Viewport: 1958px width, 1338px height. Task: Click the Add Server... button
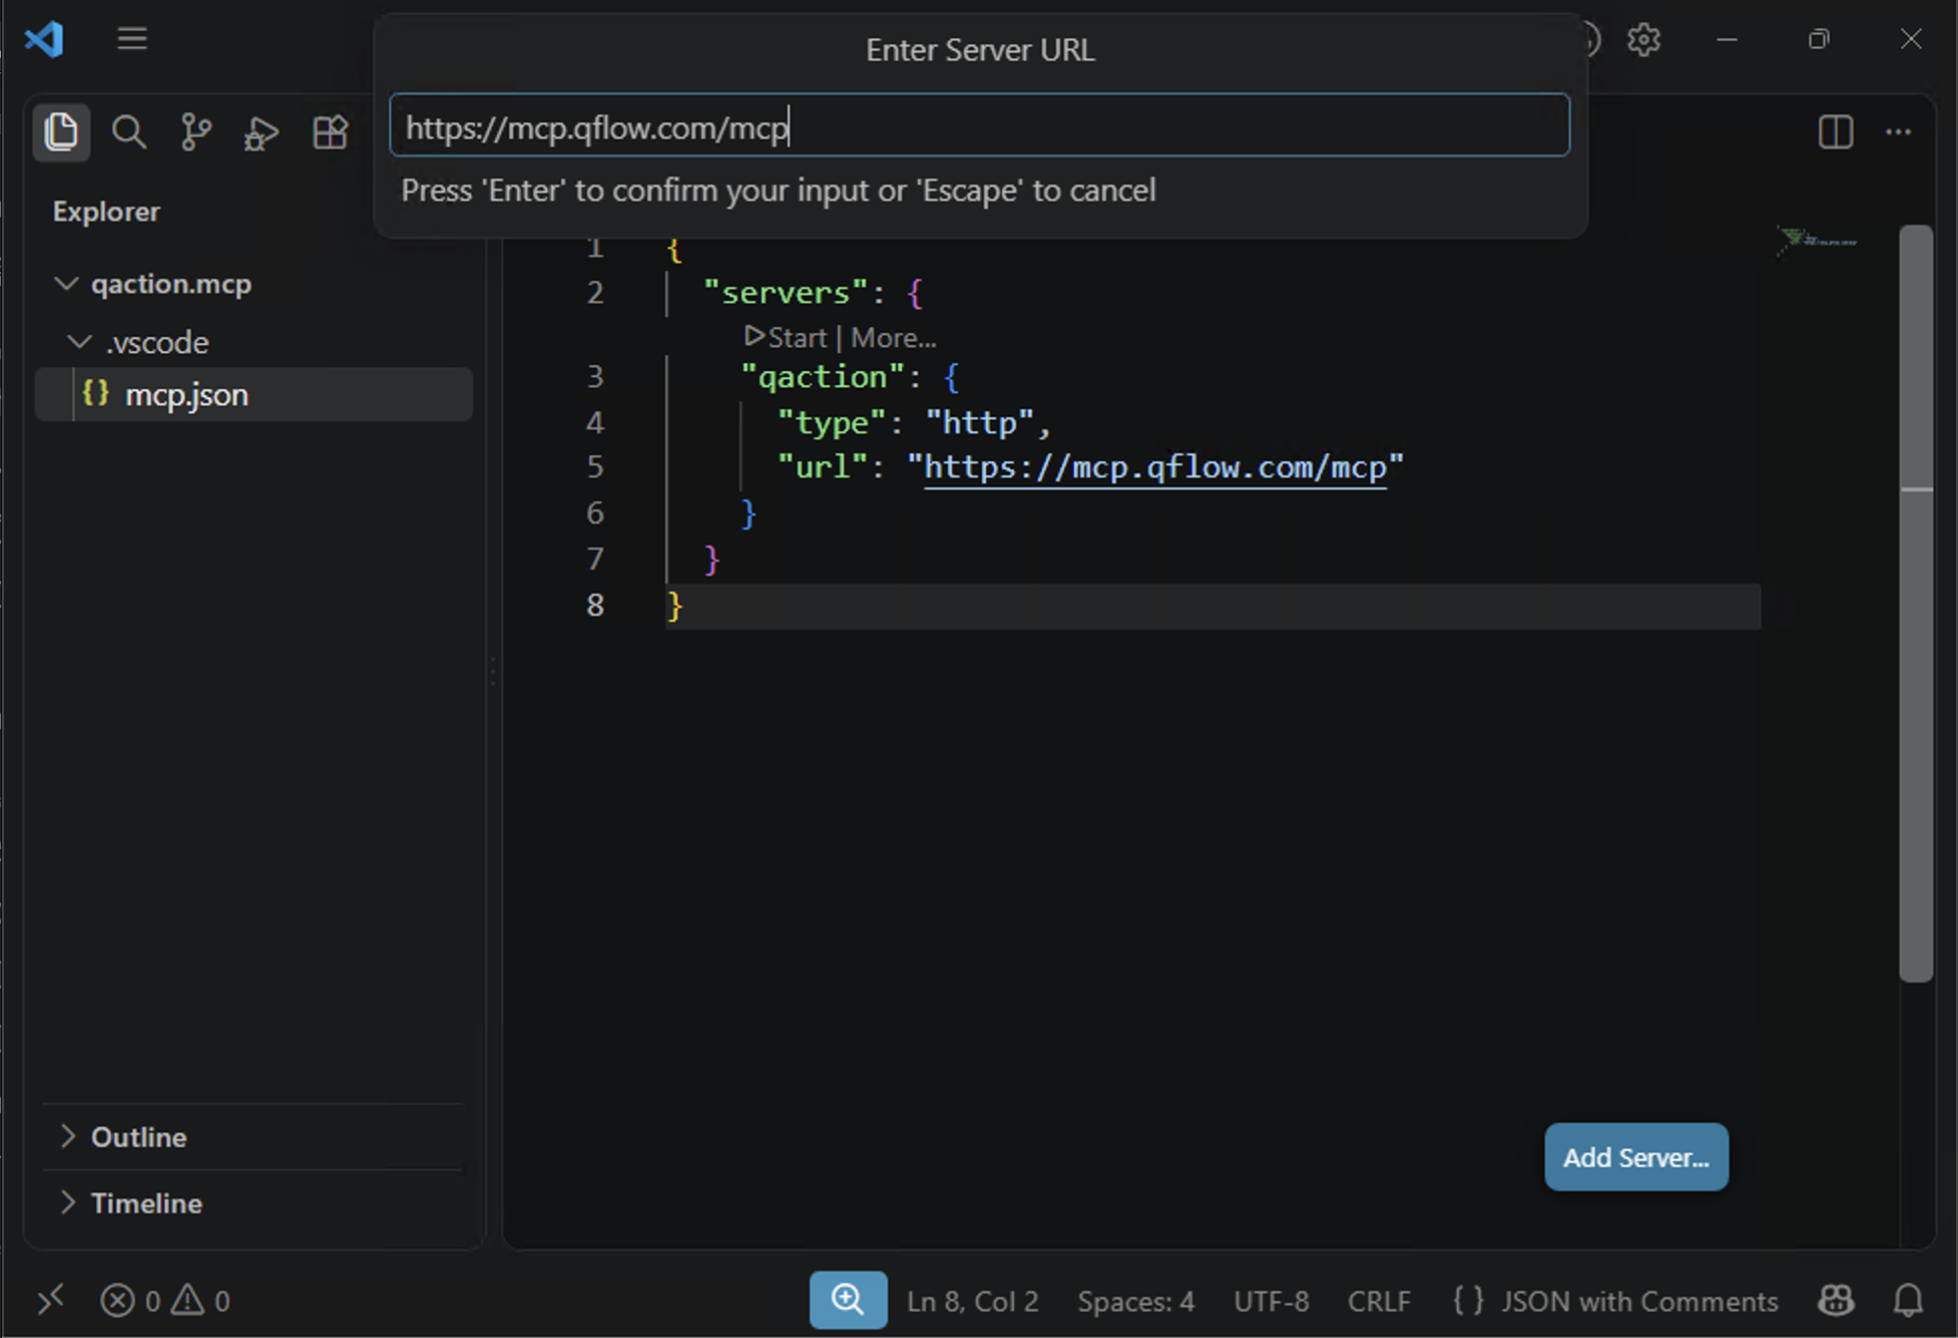tap(1636, 1157)
